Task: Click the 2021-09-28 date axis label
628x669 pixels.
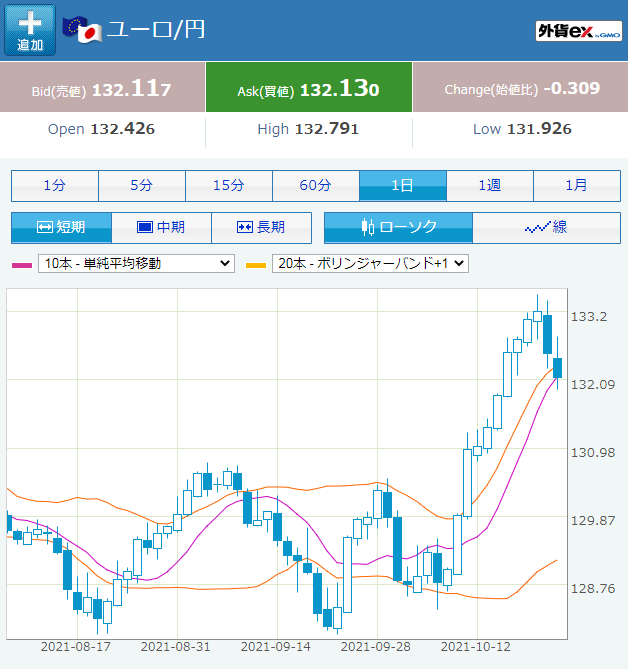Action: pos(375,647)
